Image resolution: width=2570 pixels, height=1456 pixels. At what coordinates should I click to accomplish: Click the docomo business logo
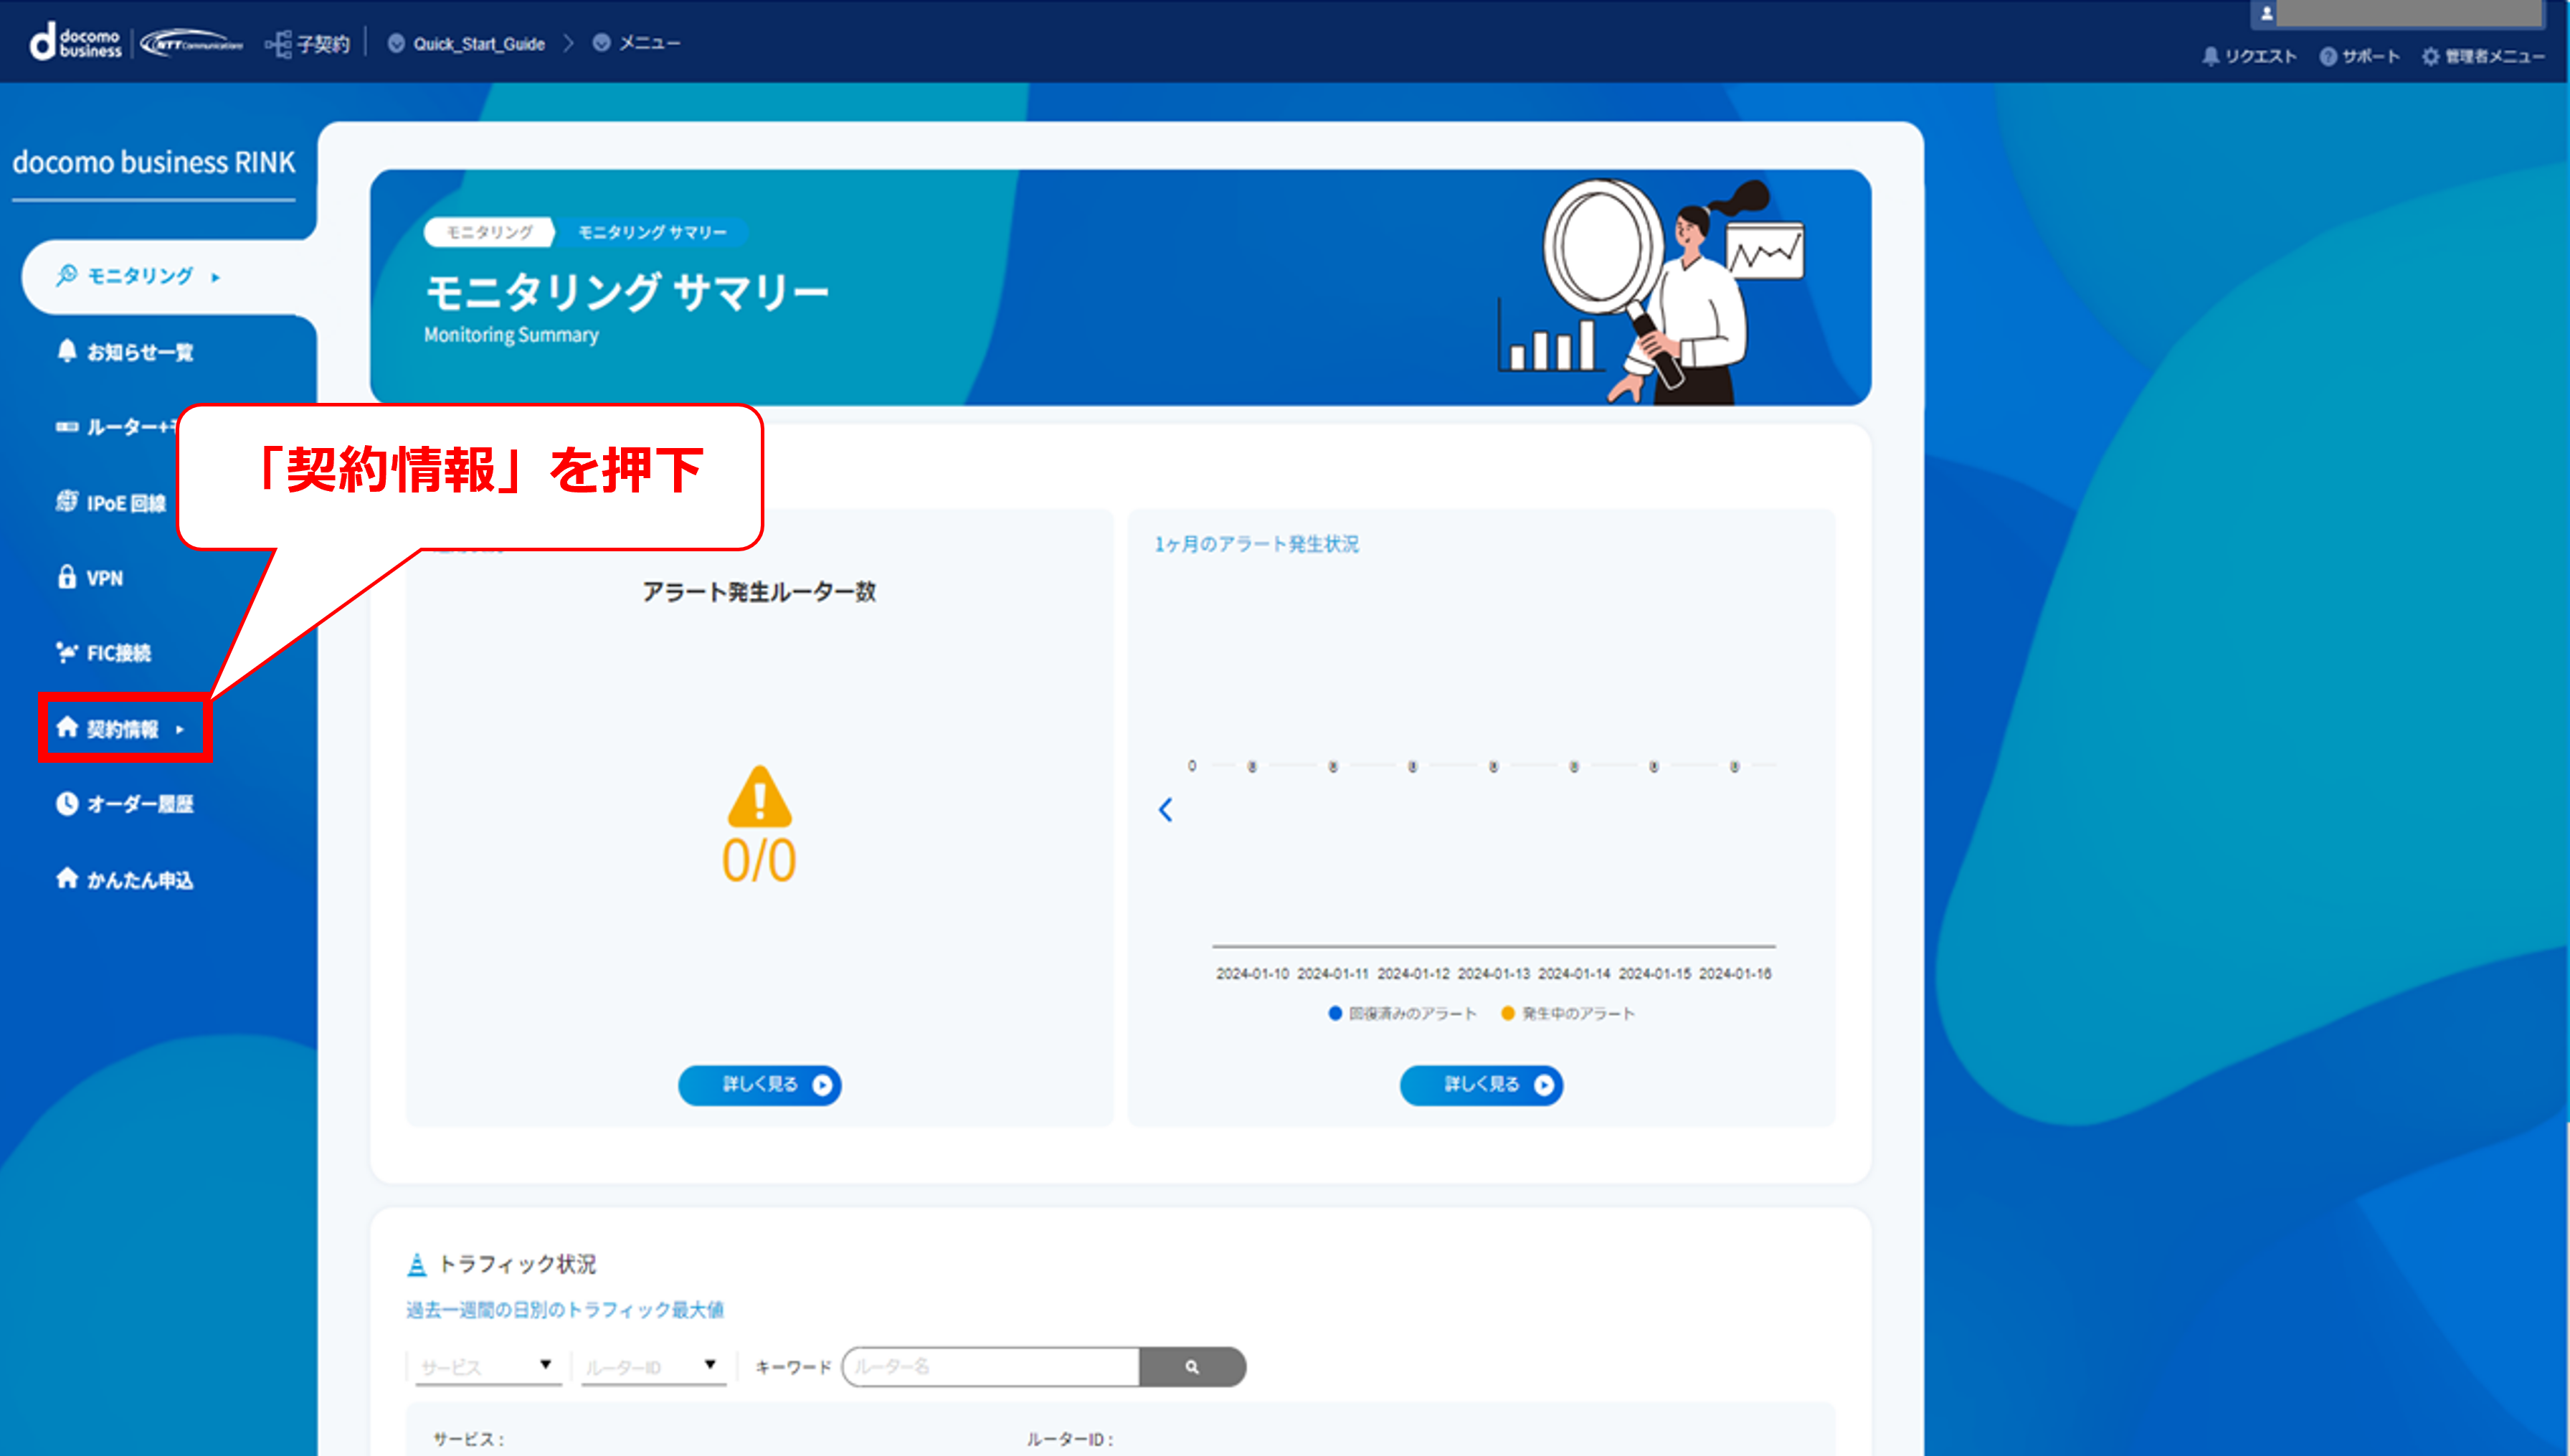75,42
